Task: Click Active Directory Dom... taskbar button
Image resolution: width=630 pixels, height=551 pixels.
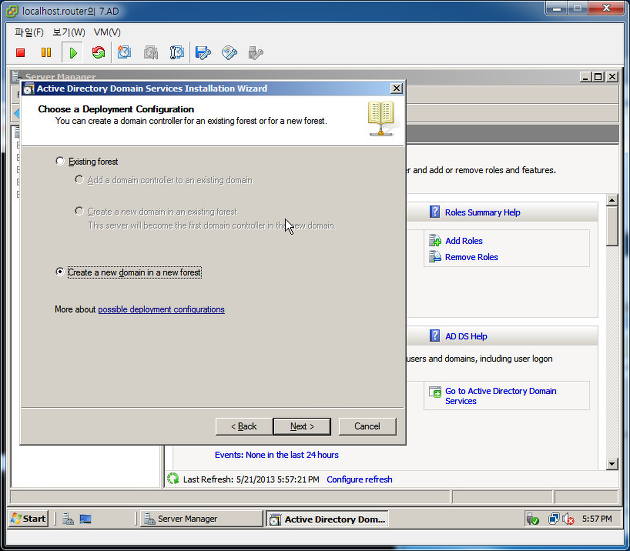Action: (327, 519)
